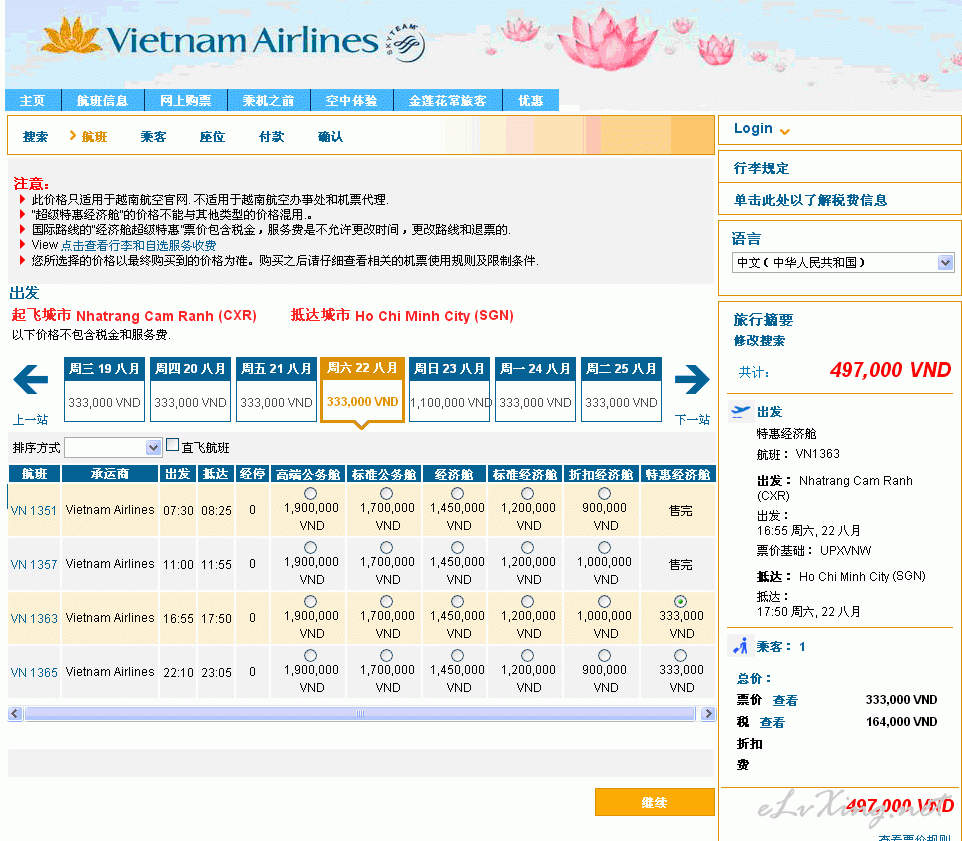Image resolution: width=962 pixels, height=841 pixels.
Task: Go to the 付款 step
Action: click(271, 137)
